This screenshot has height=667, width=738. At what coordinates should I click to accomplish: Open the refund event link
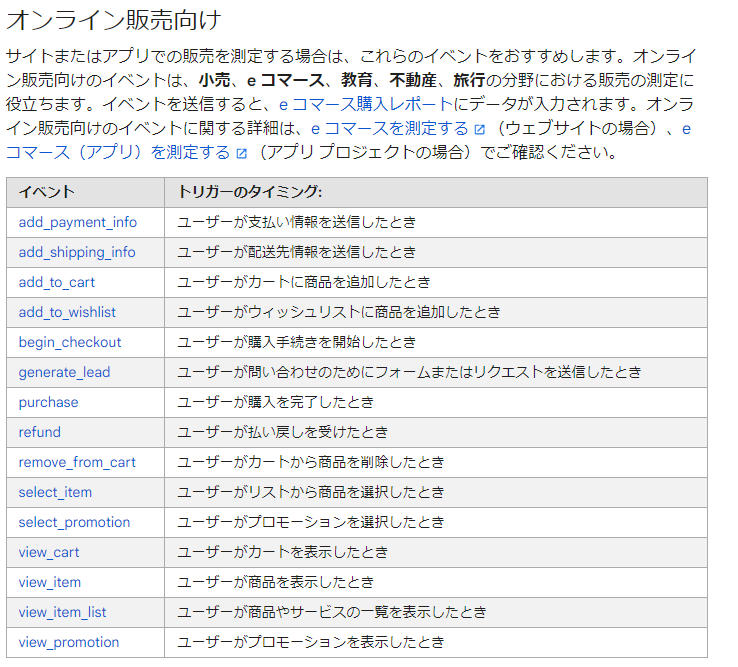click(x=40, y=432)
